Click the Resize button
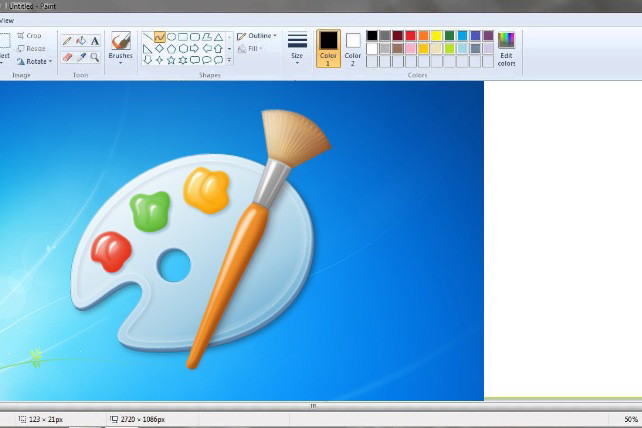 pyautogui.click(x=31, y=49)
